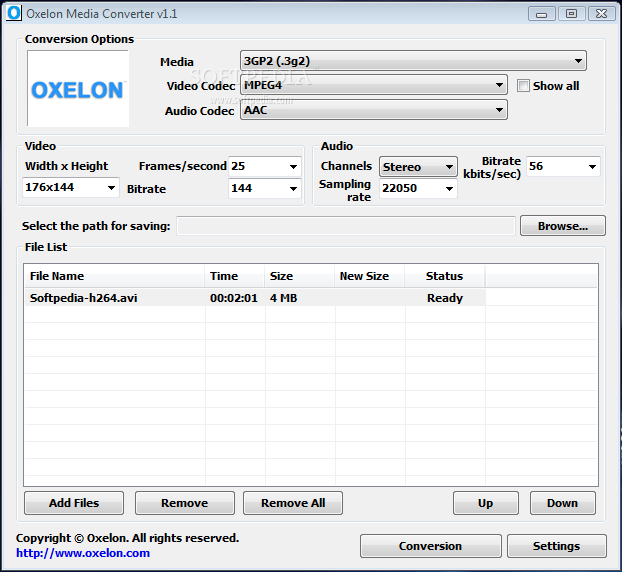Viewport: 622px width, 572px height.
Task: Open the Video Codec dropdown
Action: [x=374, y=85]
